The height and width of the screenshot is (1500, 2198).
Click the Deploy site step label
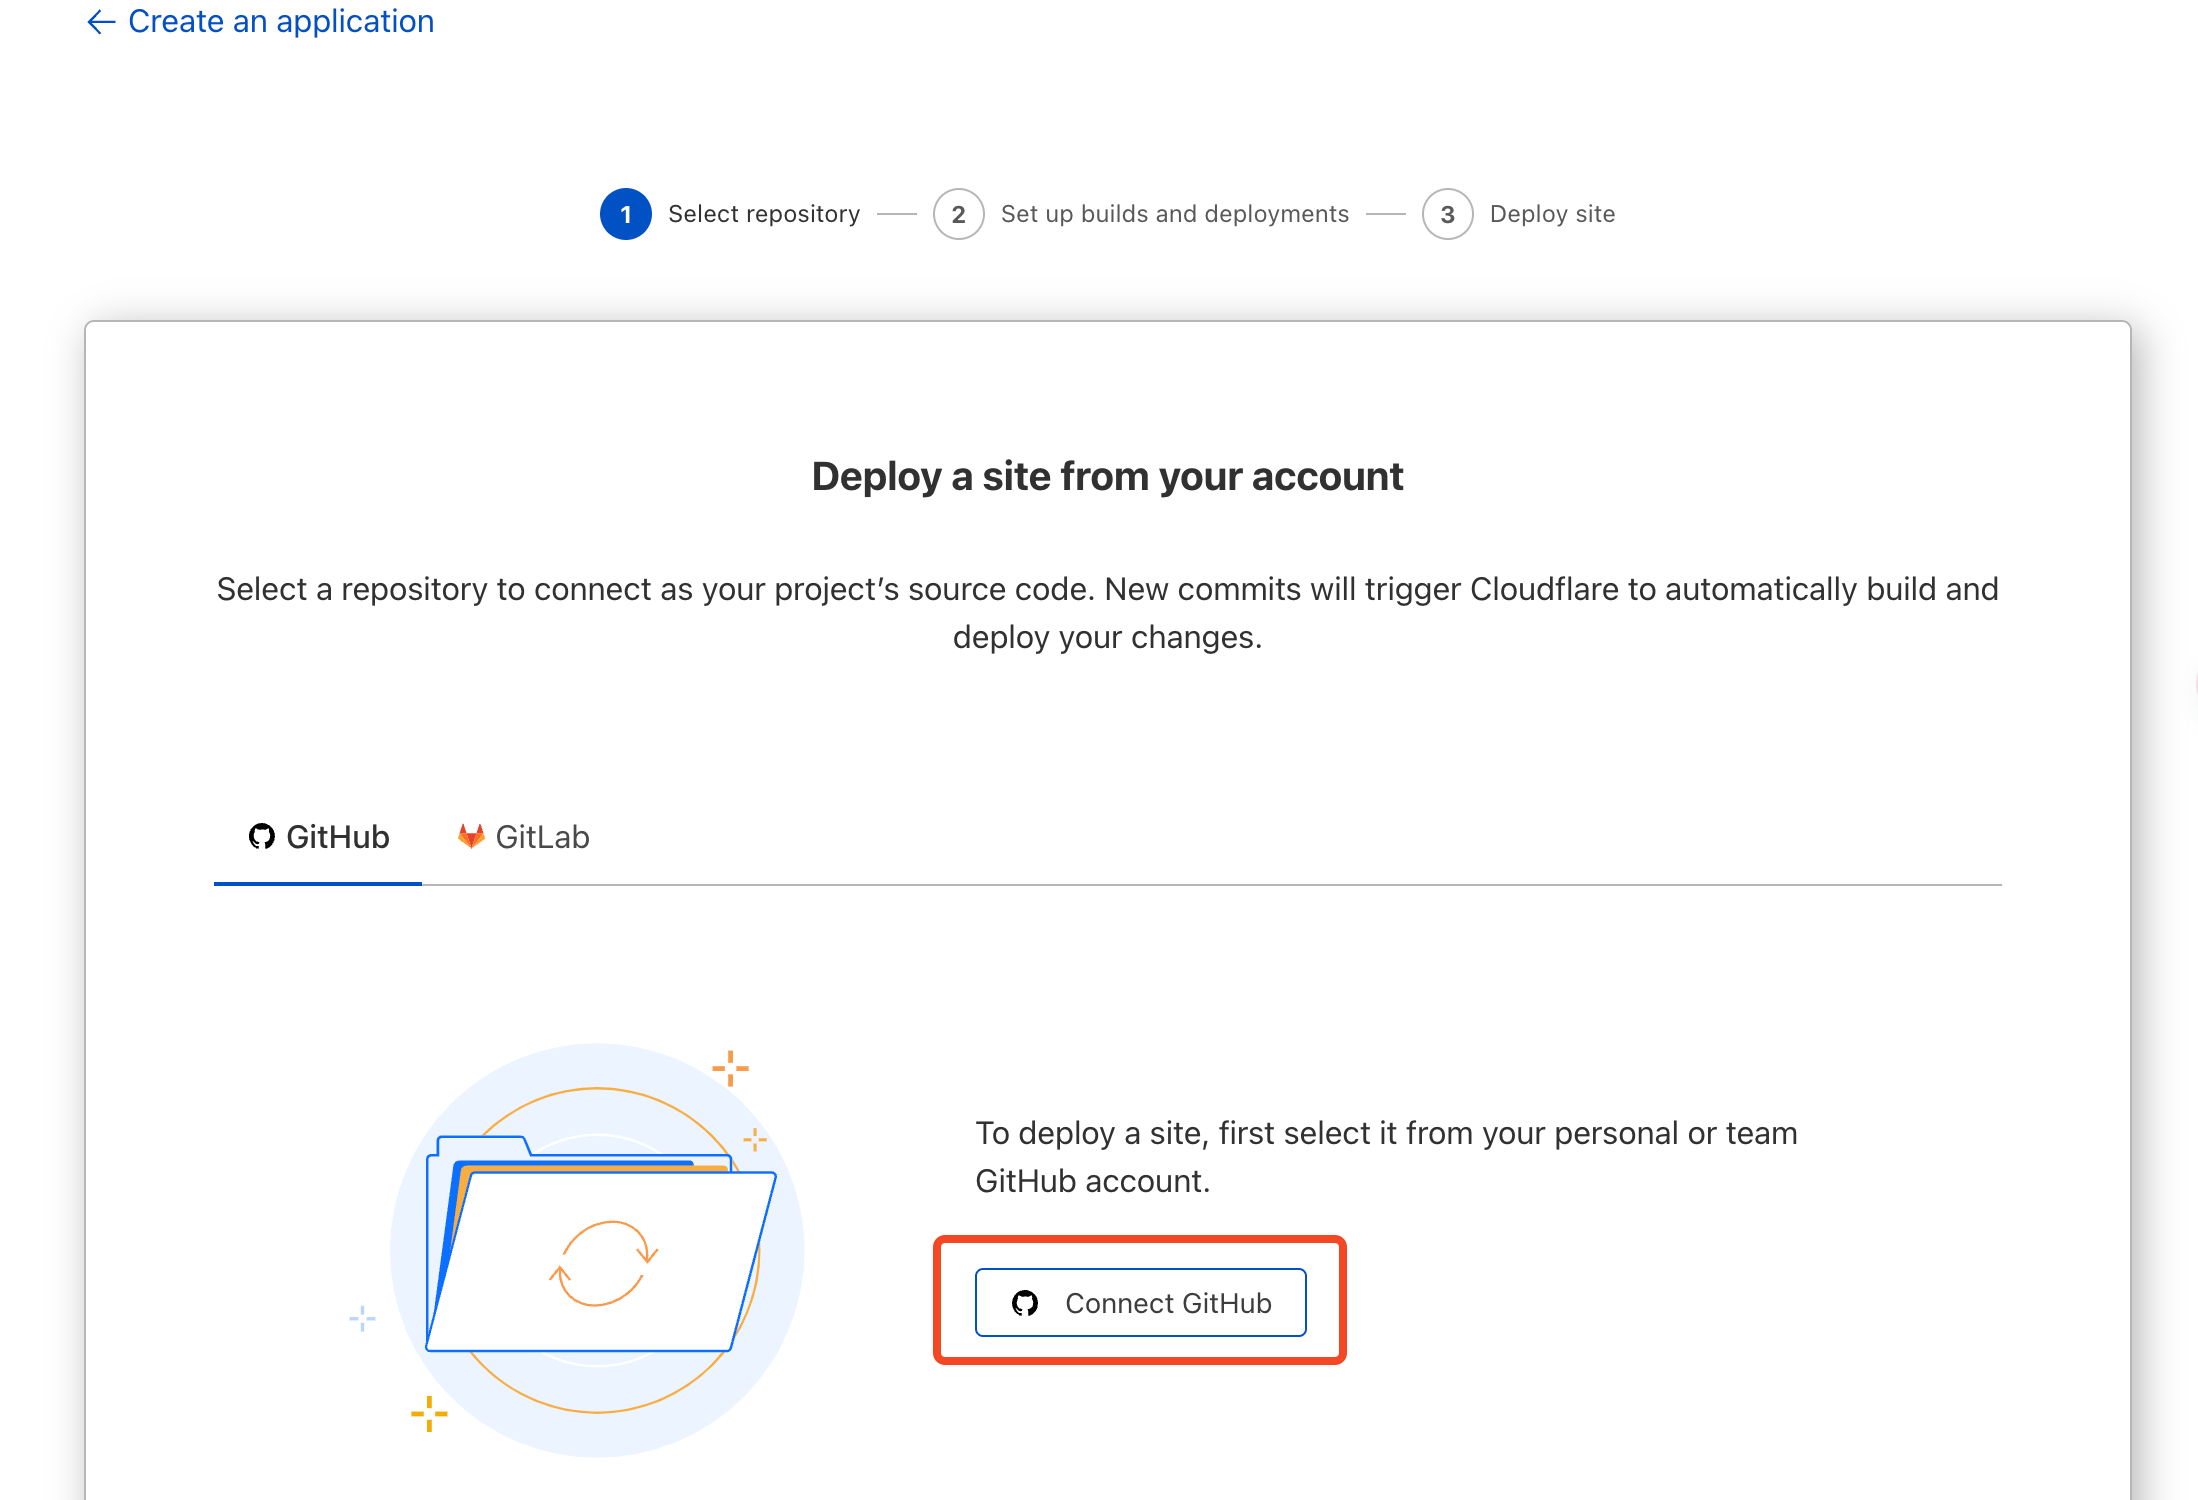pyautogui.click(x=1552, y=214)
